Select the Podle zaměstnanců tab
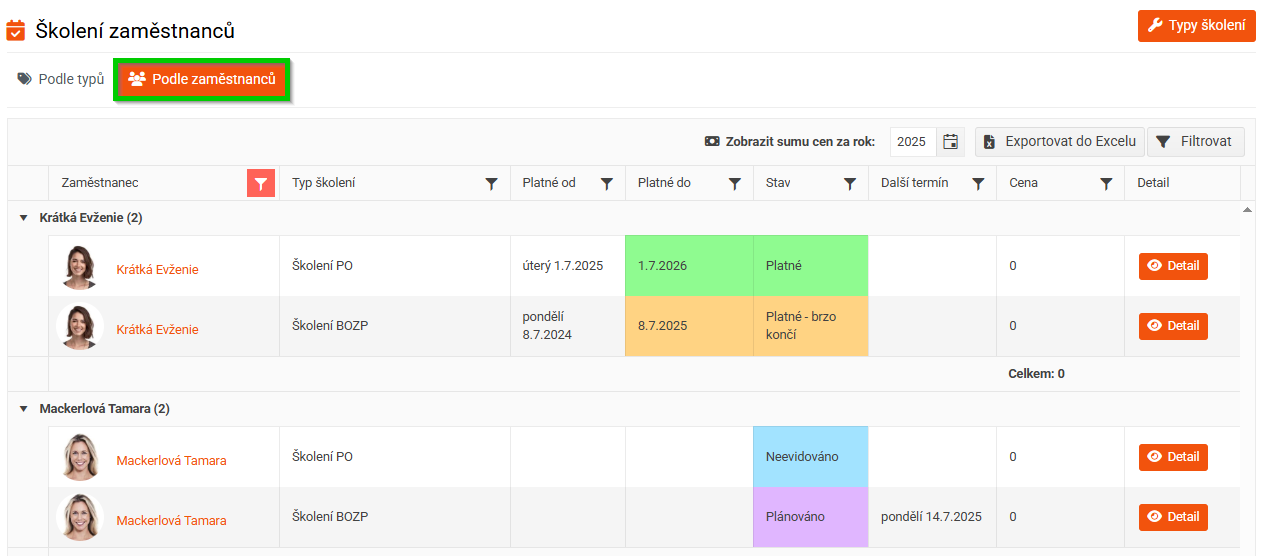Image resolution: width=1263 pixels, height=556 pixels. click(202, 79)
